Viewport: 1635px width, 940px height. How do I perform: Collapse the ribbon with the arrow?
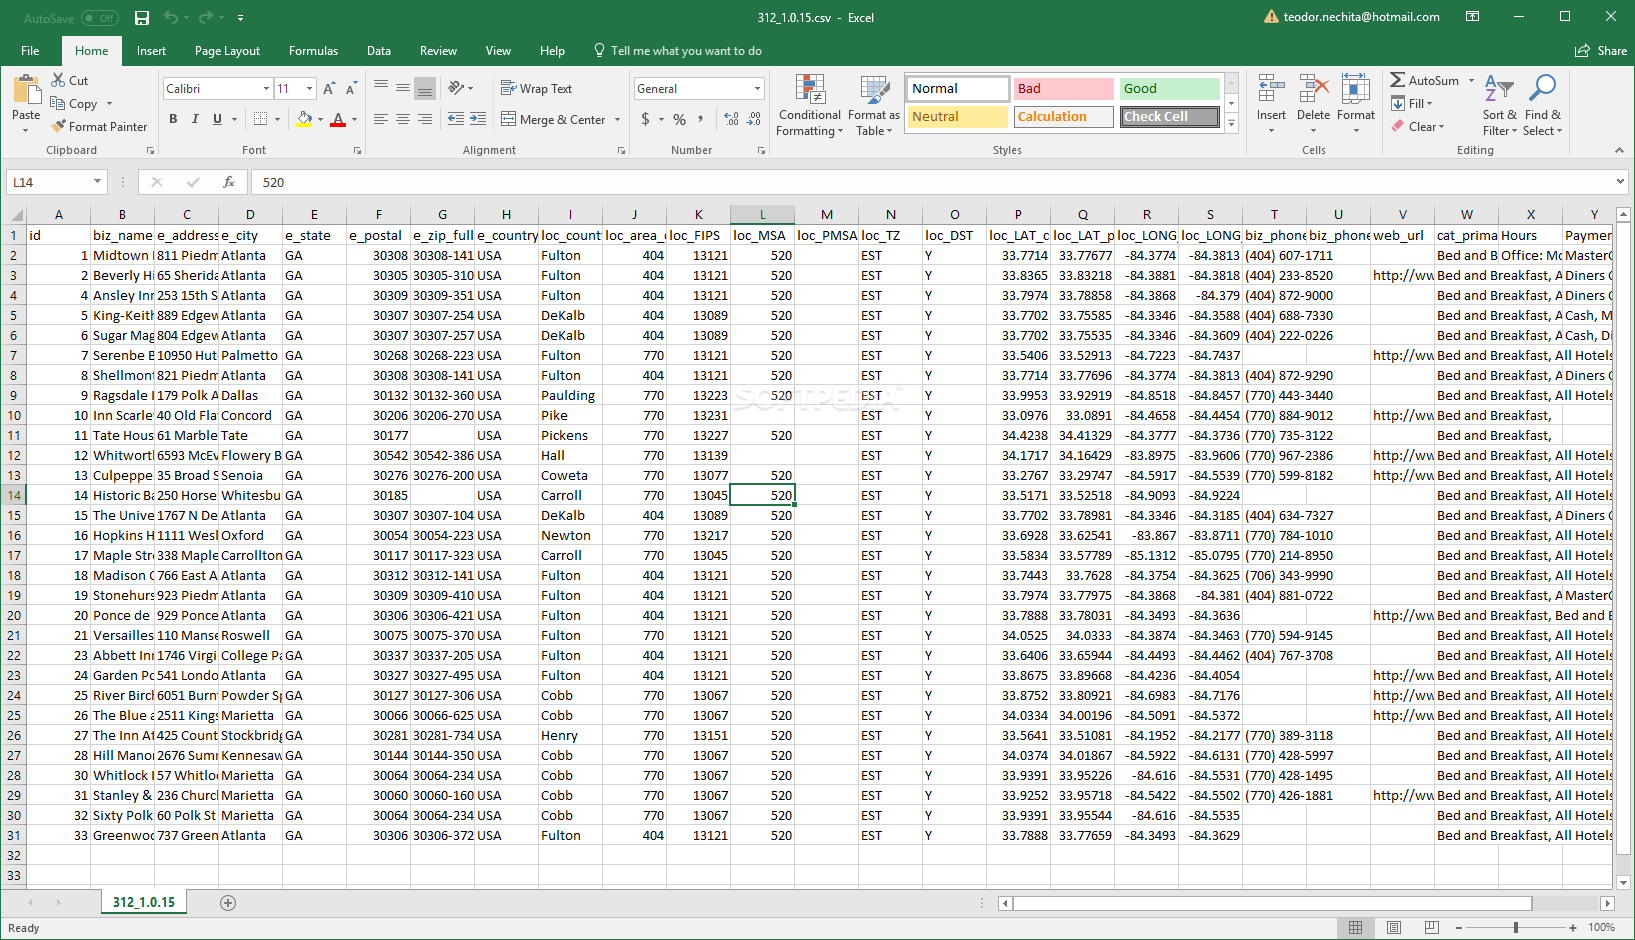1619,150
